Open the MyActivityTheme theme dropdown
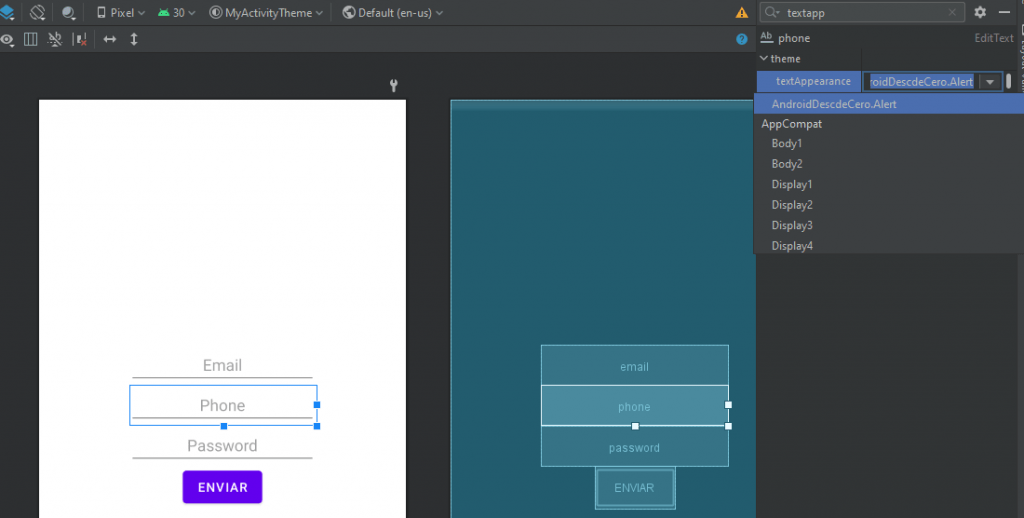Image resolution: width=1024 pixels, height=518 pixels. pos(266,12)
